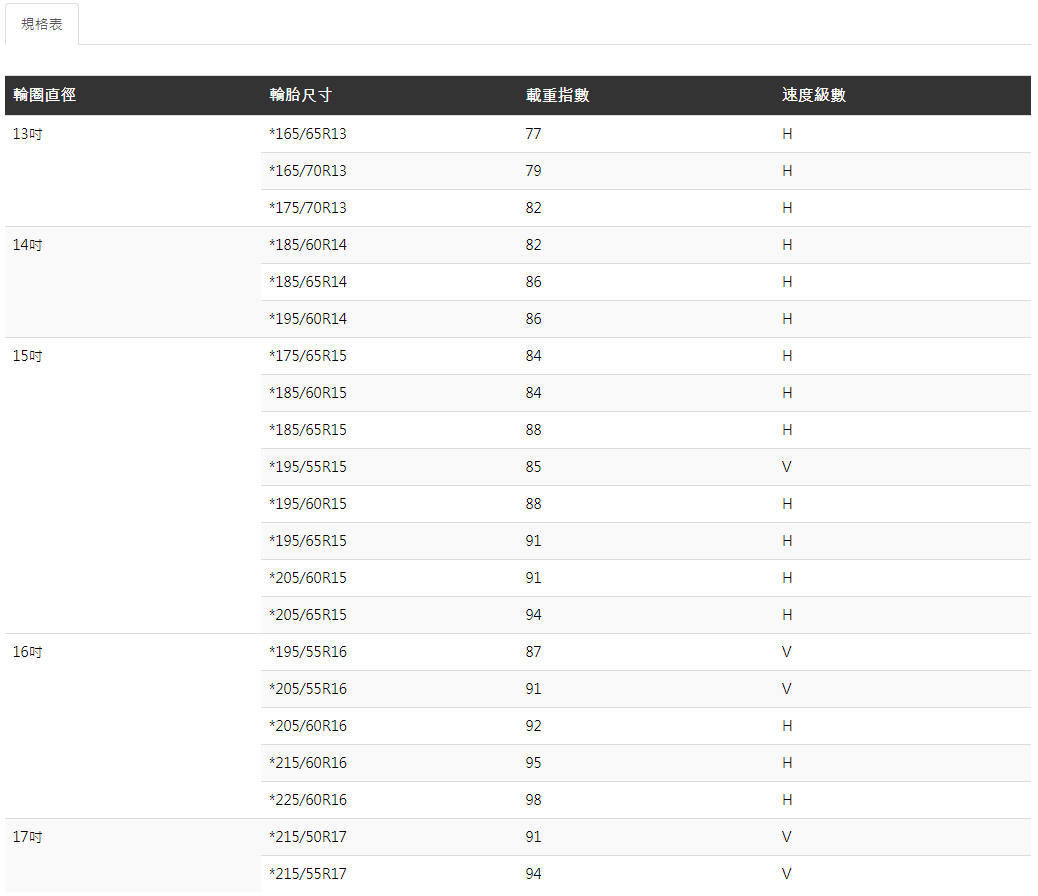Select the 載重指數 column header
Screen dimensions: 1038x896
tap(557, 95)
